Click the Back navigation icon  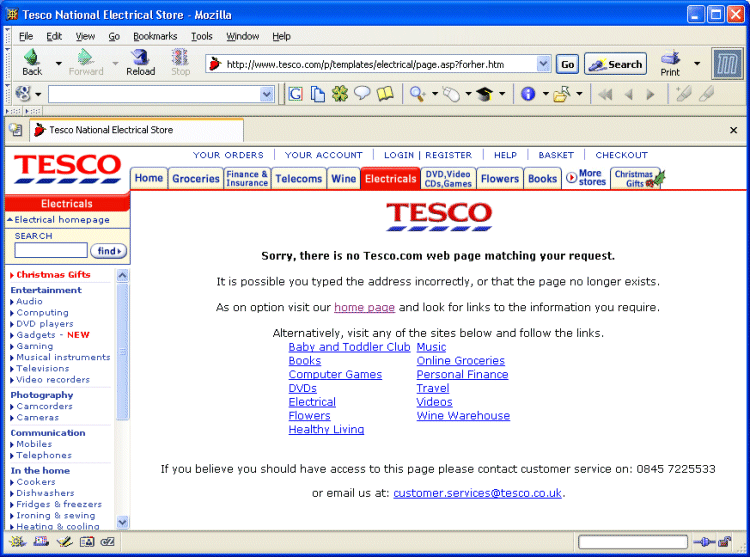32,57
